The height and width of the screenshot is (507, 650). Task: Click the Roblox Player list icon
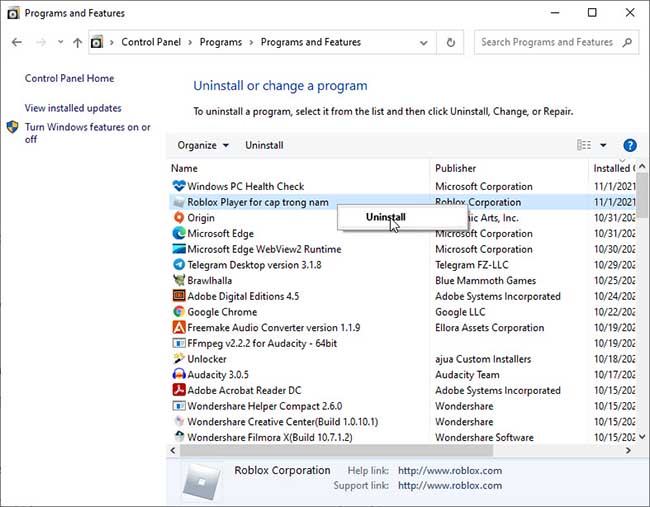(179, 202)
